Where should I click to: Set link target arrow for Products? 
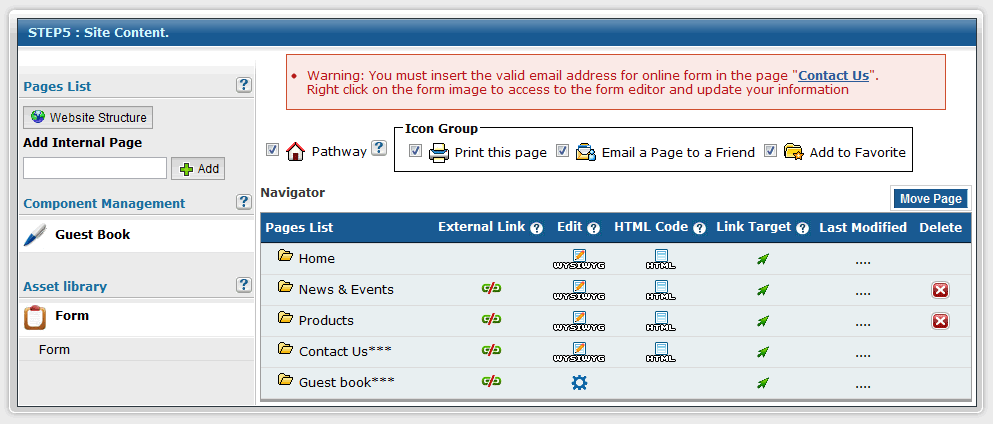(x=763, y=321)
